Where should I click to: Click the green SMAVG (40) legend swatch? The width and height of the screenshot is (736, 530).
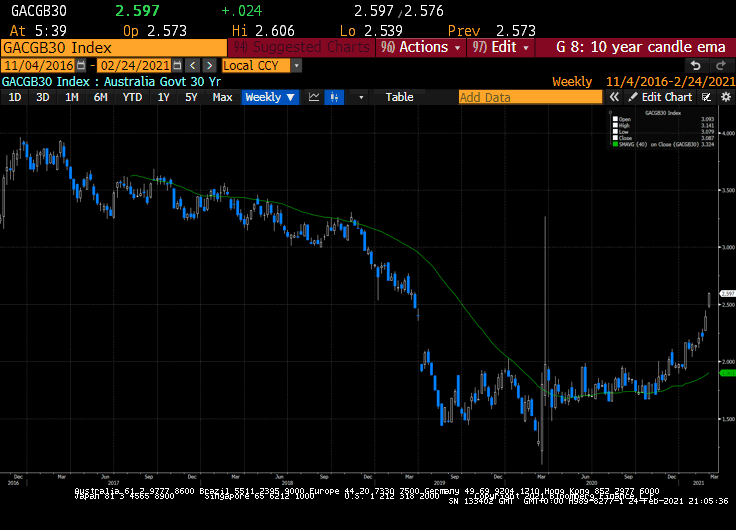(x=615, y=144)
